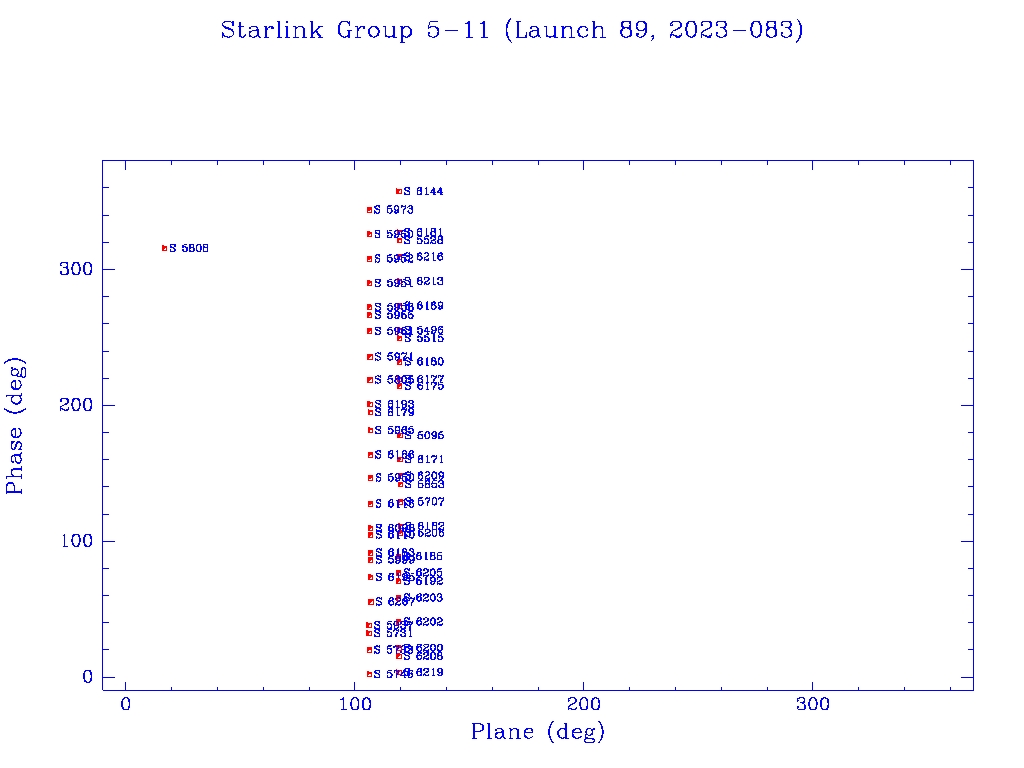Click the "S 5515" label
The image size is (1024, 768).
pyautogui.click(x=424, y=338)
